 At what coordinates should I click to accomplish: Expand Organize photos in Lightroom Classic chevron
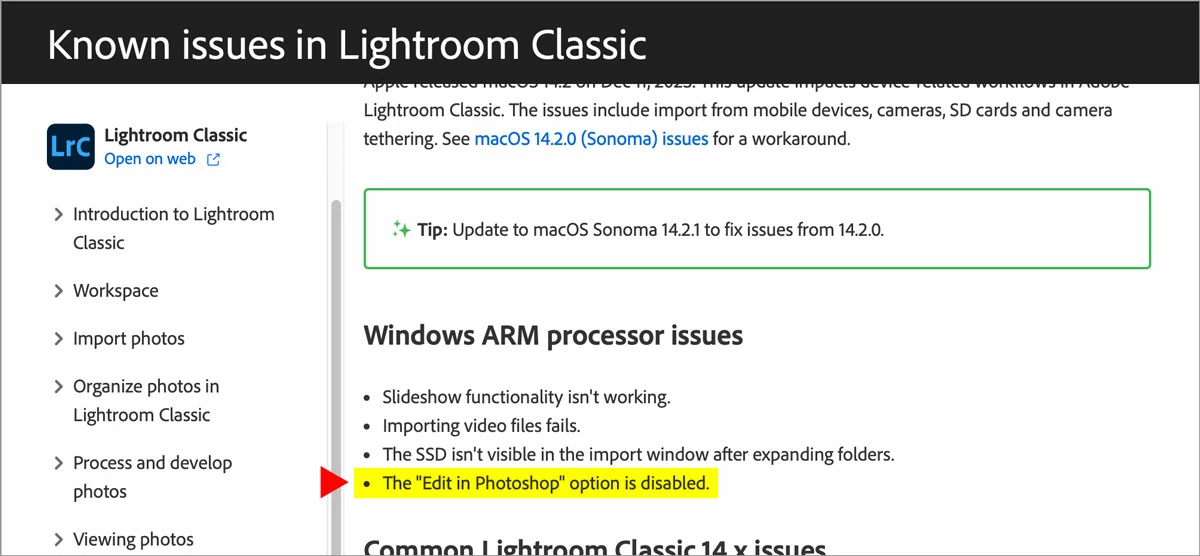(x=58, y=387)
